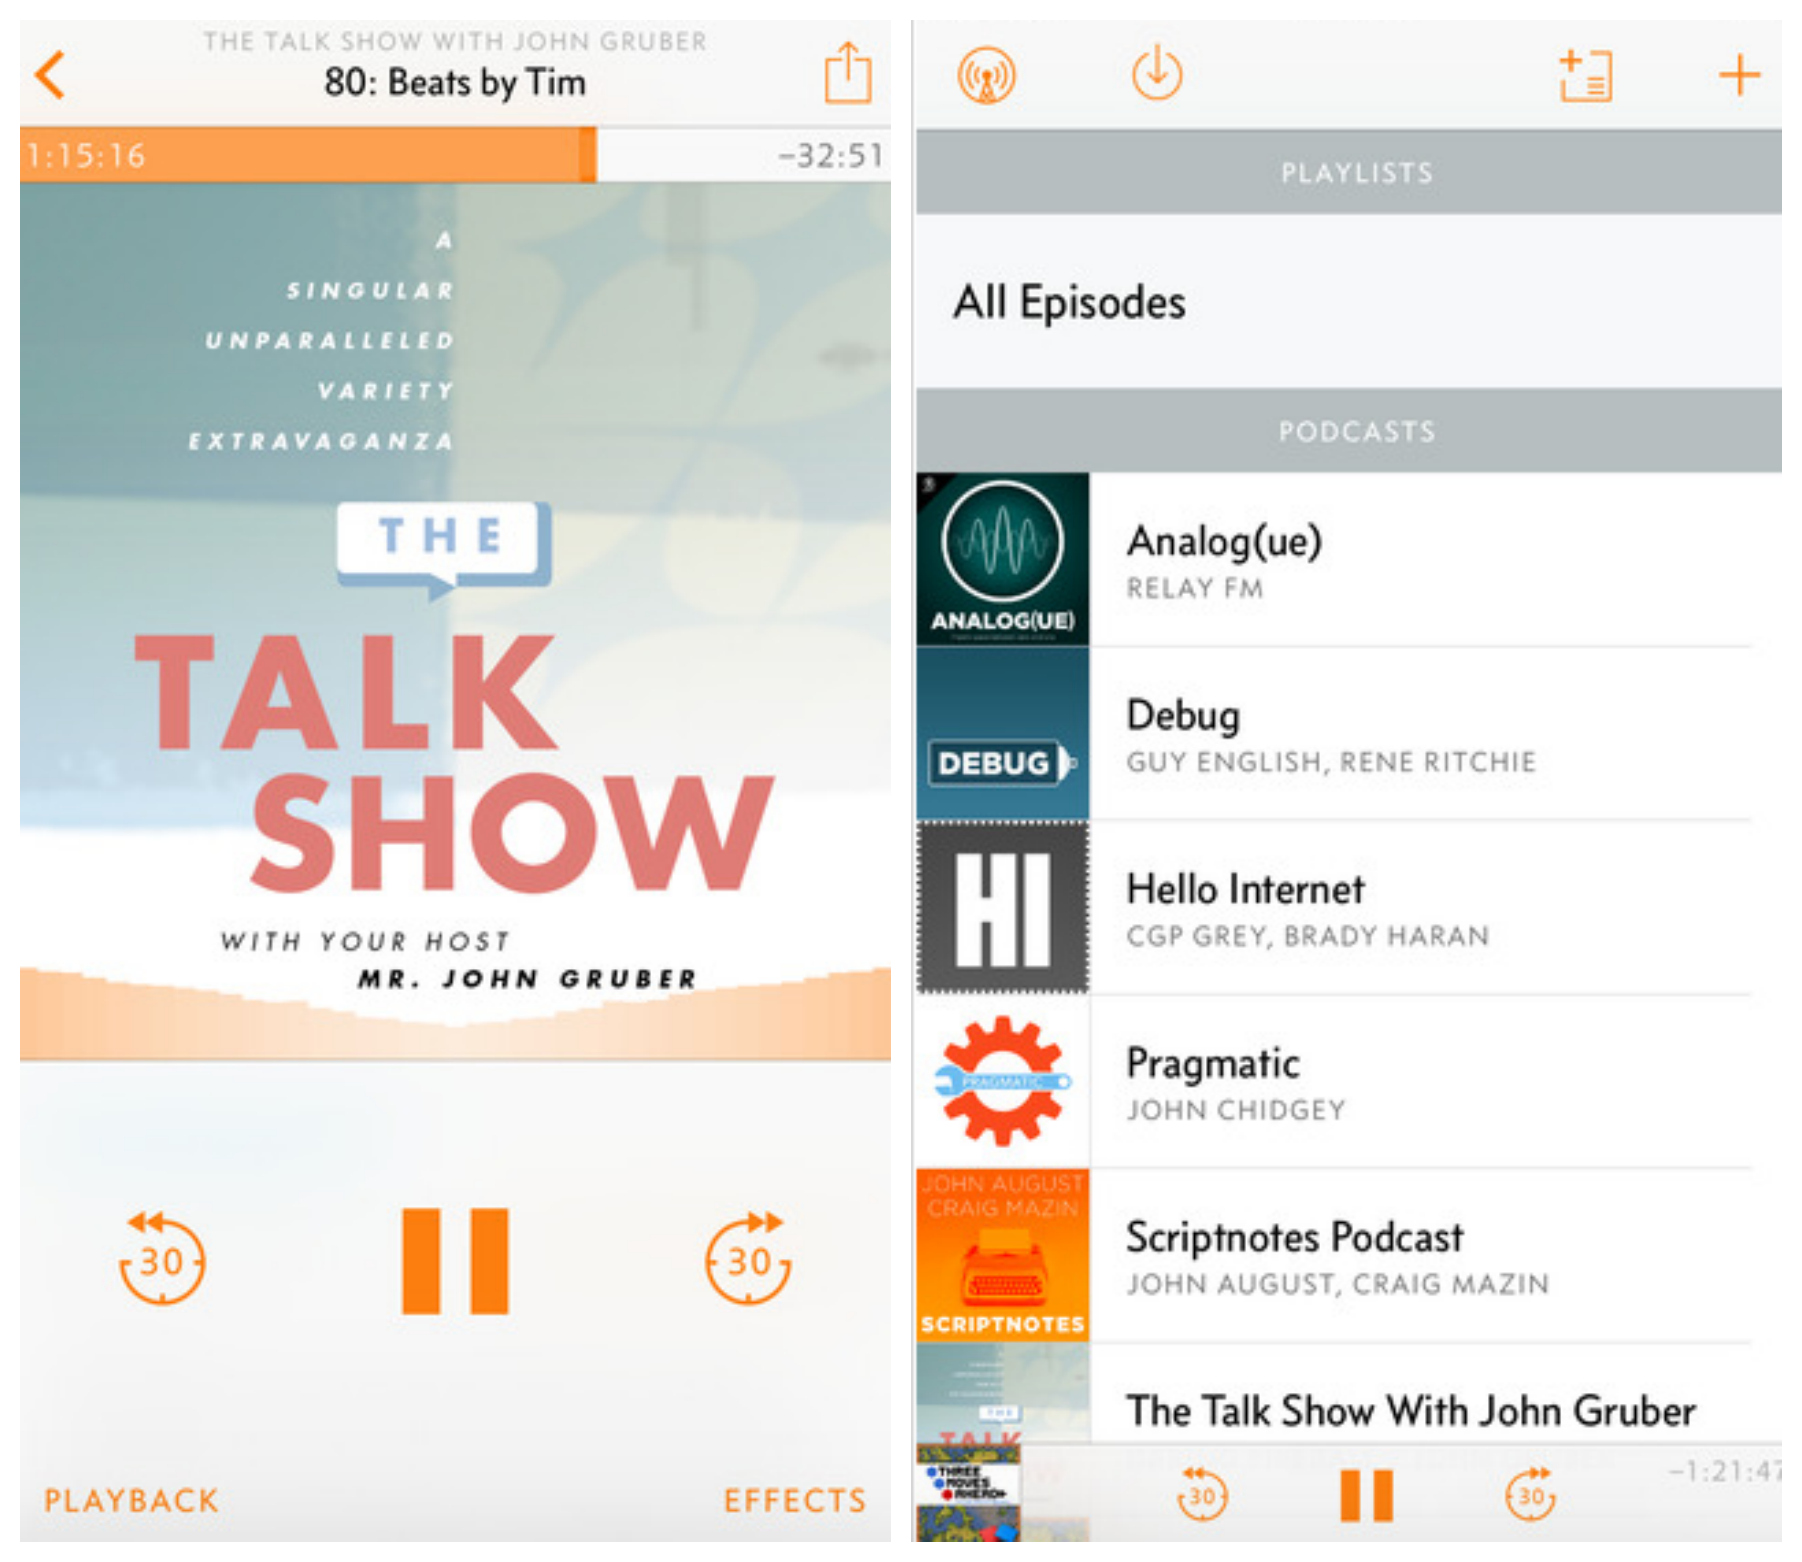The width and height of the screenshot is (1802, 1562).
Task: Skip back 30 seconds in mini player
Action: coord(1201,1495)
